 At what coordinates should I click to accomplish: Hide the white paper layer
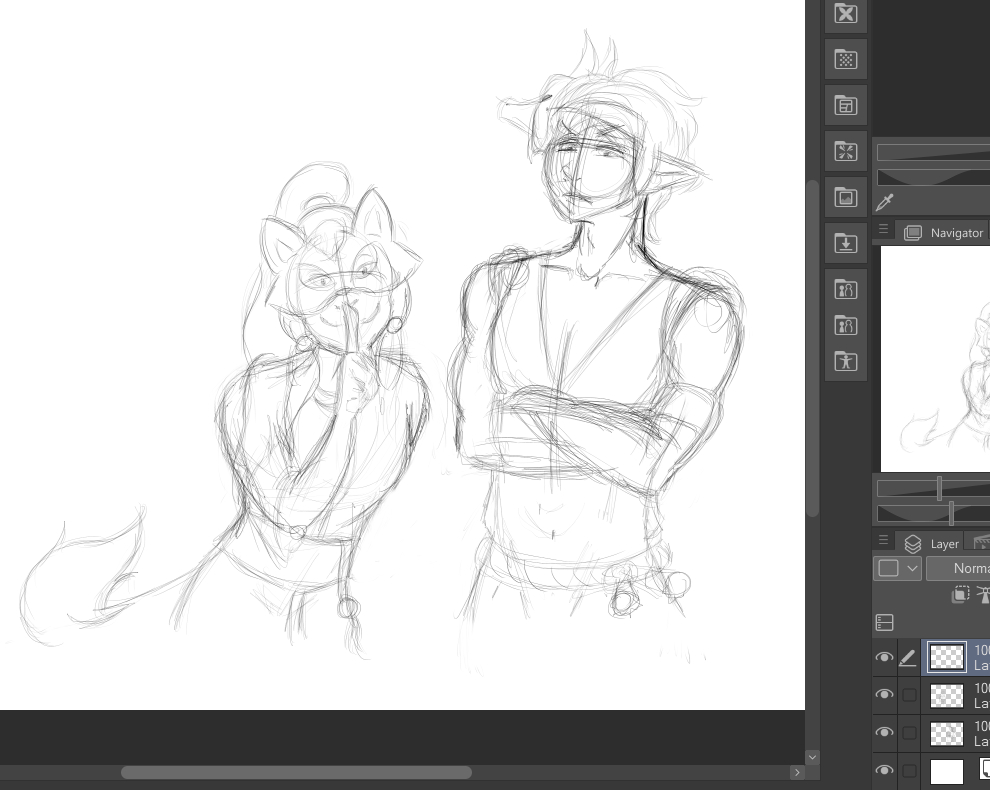click(x=884, y=770)
